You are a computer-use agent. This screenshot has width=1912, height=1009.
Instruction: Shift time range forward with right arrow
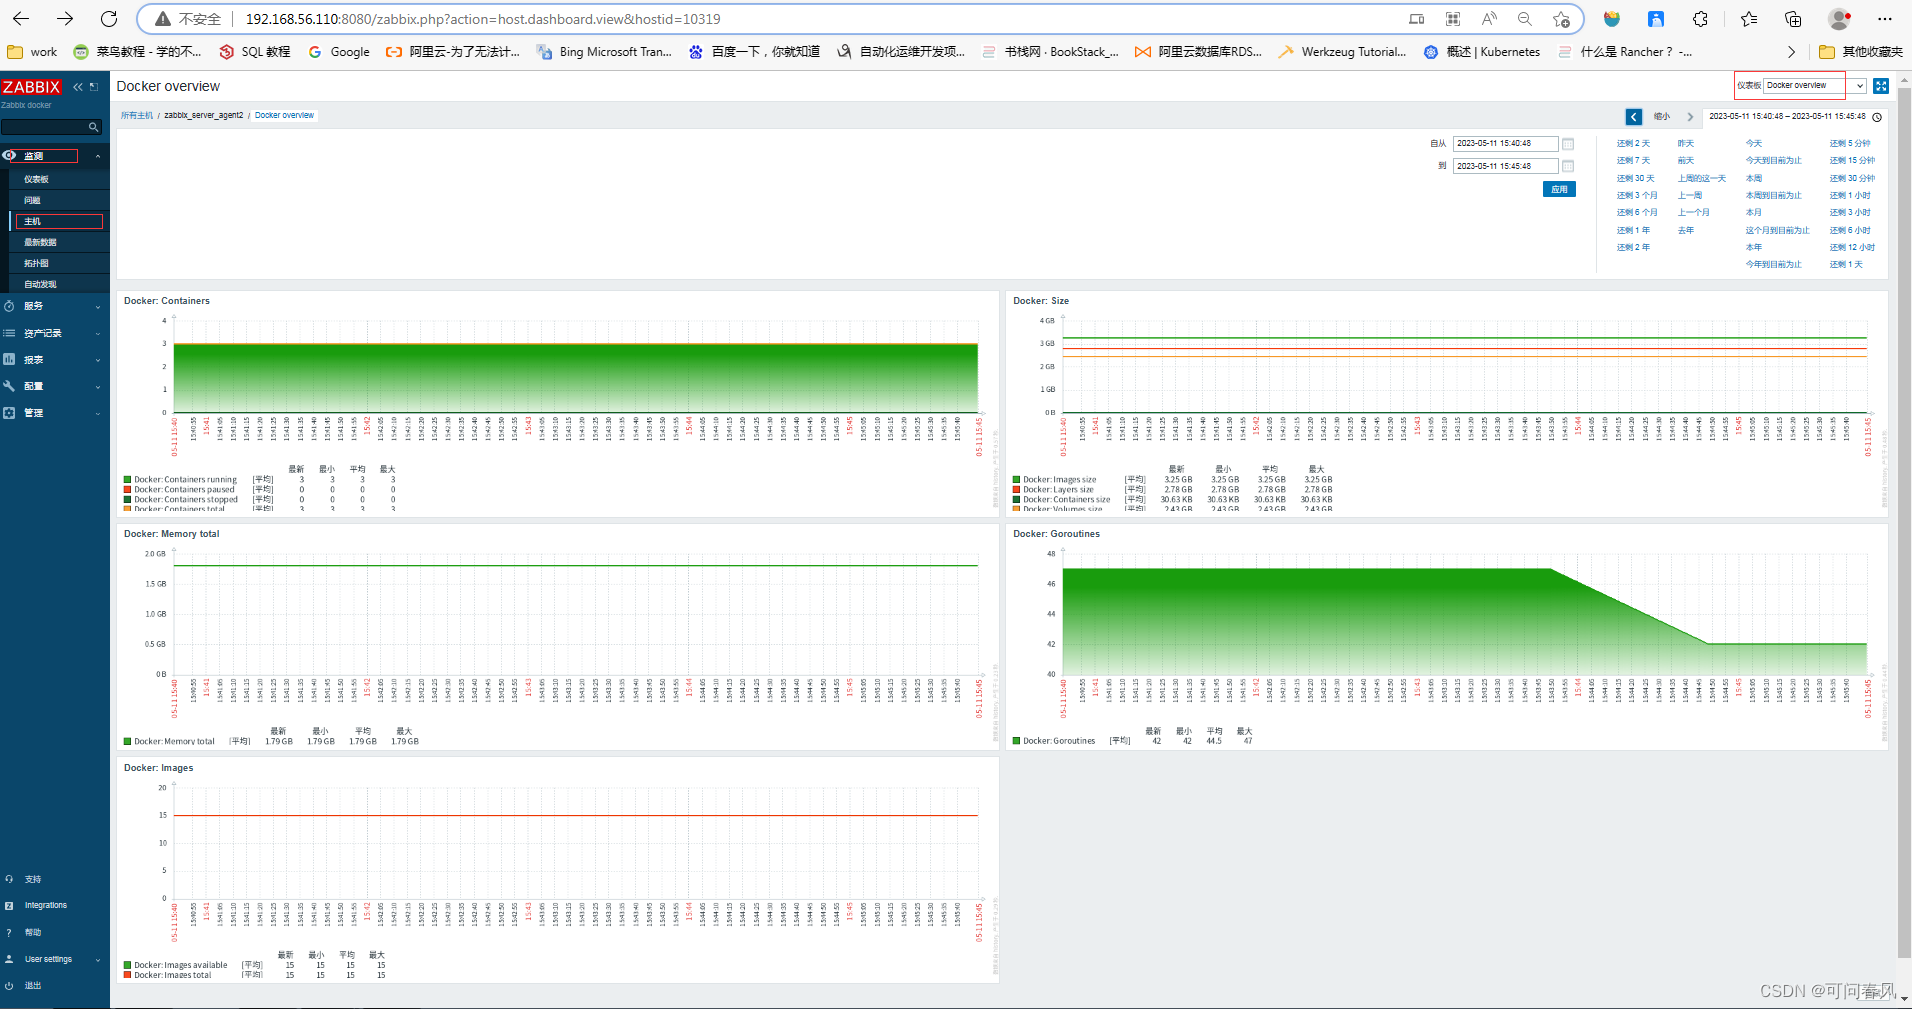[x=1690, y=117]
